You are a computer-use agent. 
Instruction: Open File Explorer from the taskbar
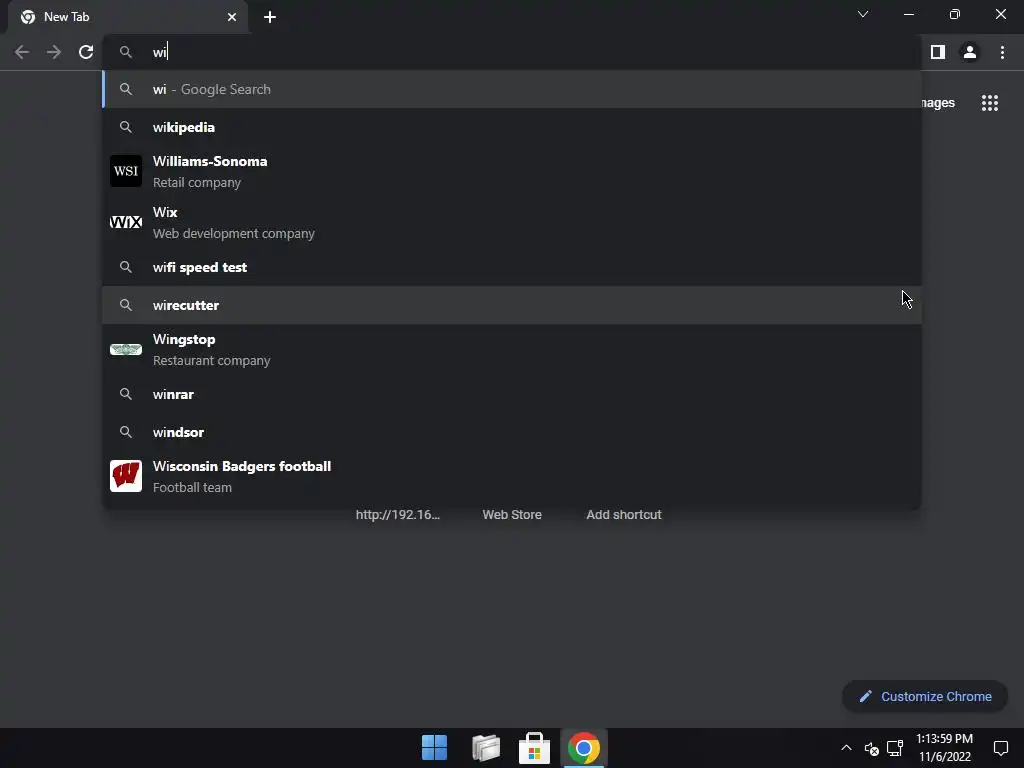point(486,748)
